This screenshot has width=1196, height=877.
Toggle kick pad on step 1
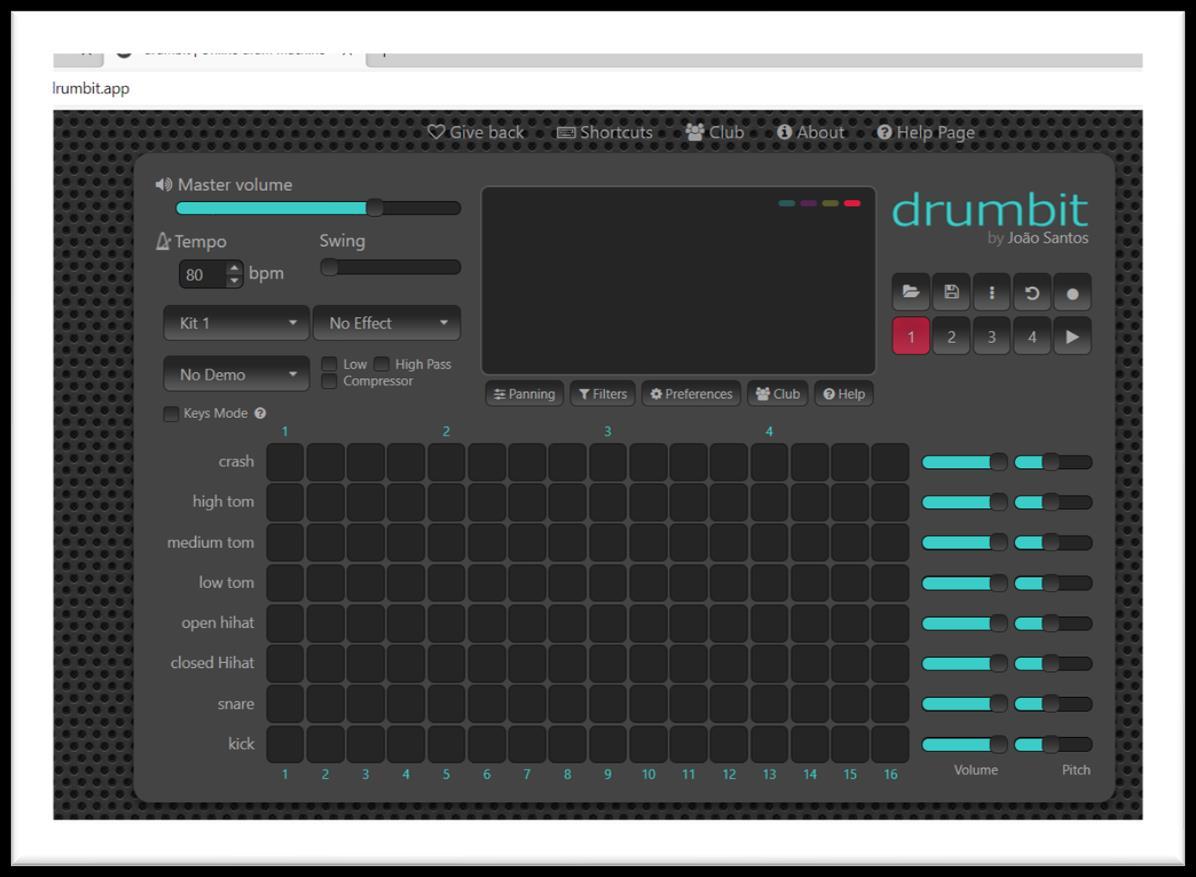pos(285,744)
